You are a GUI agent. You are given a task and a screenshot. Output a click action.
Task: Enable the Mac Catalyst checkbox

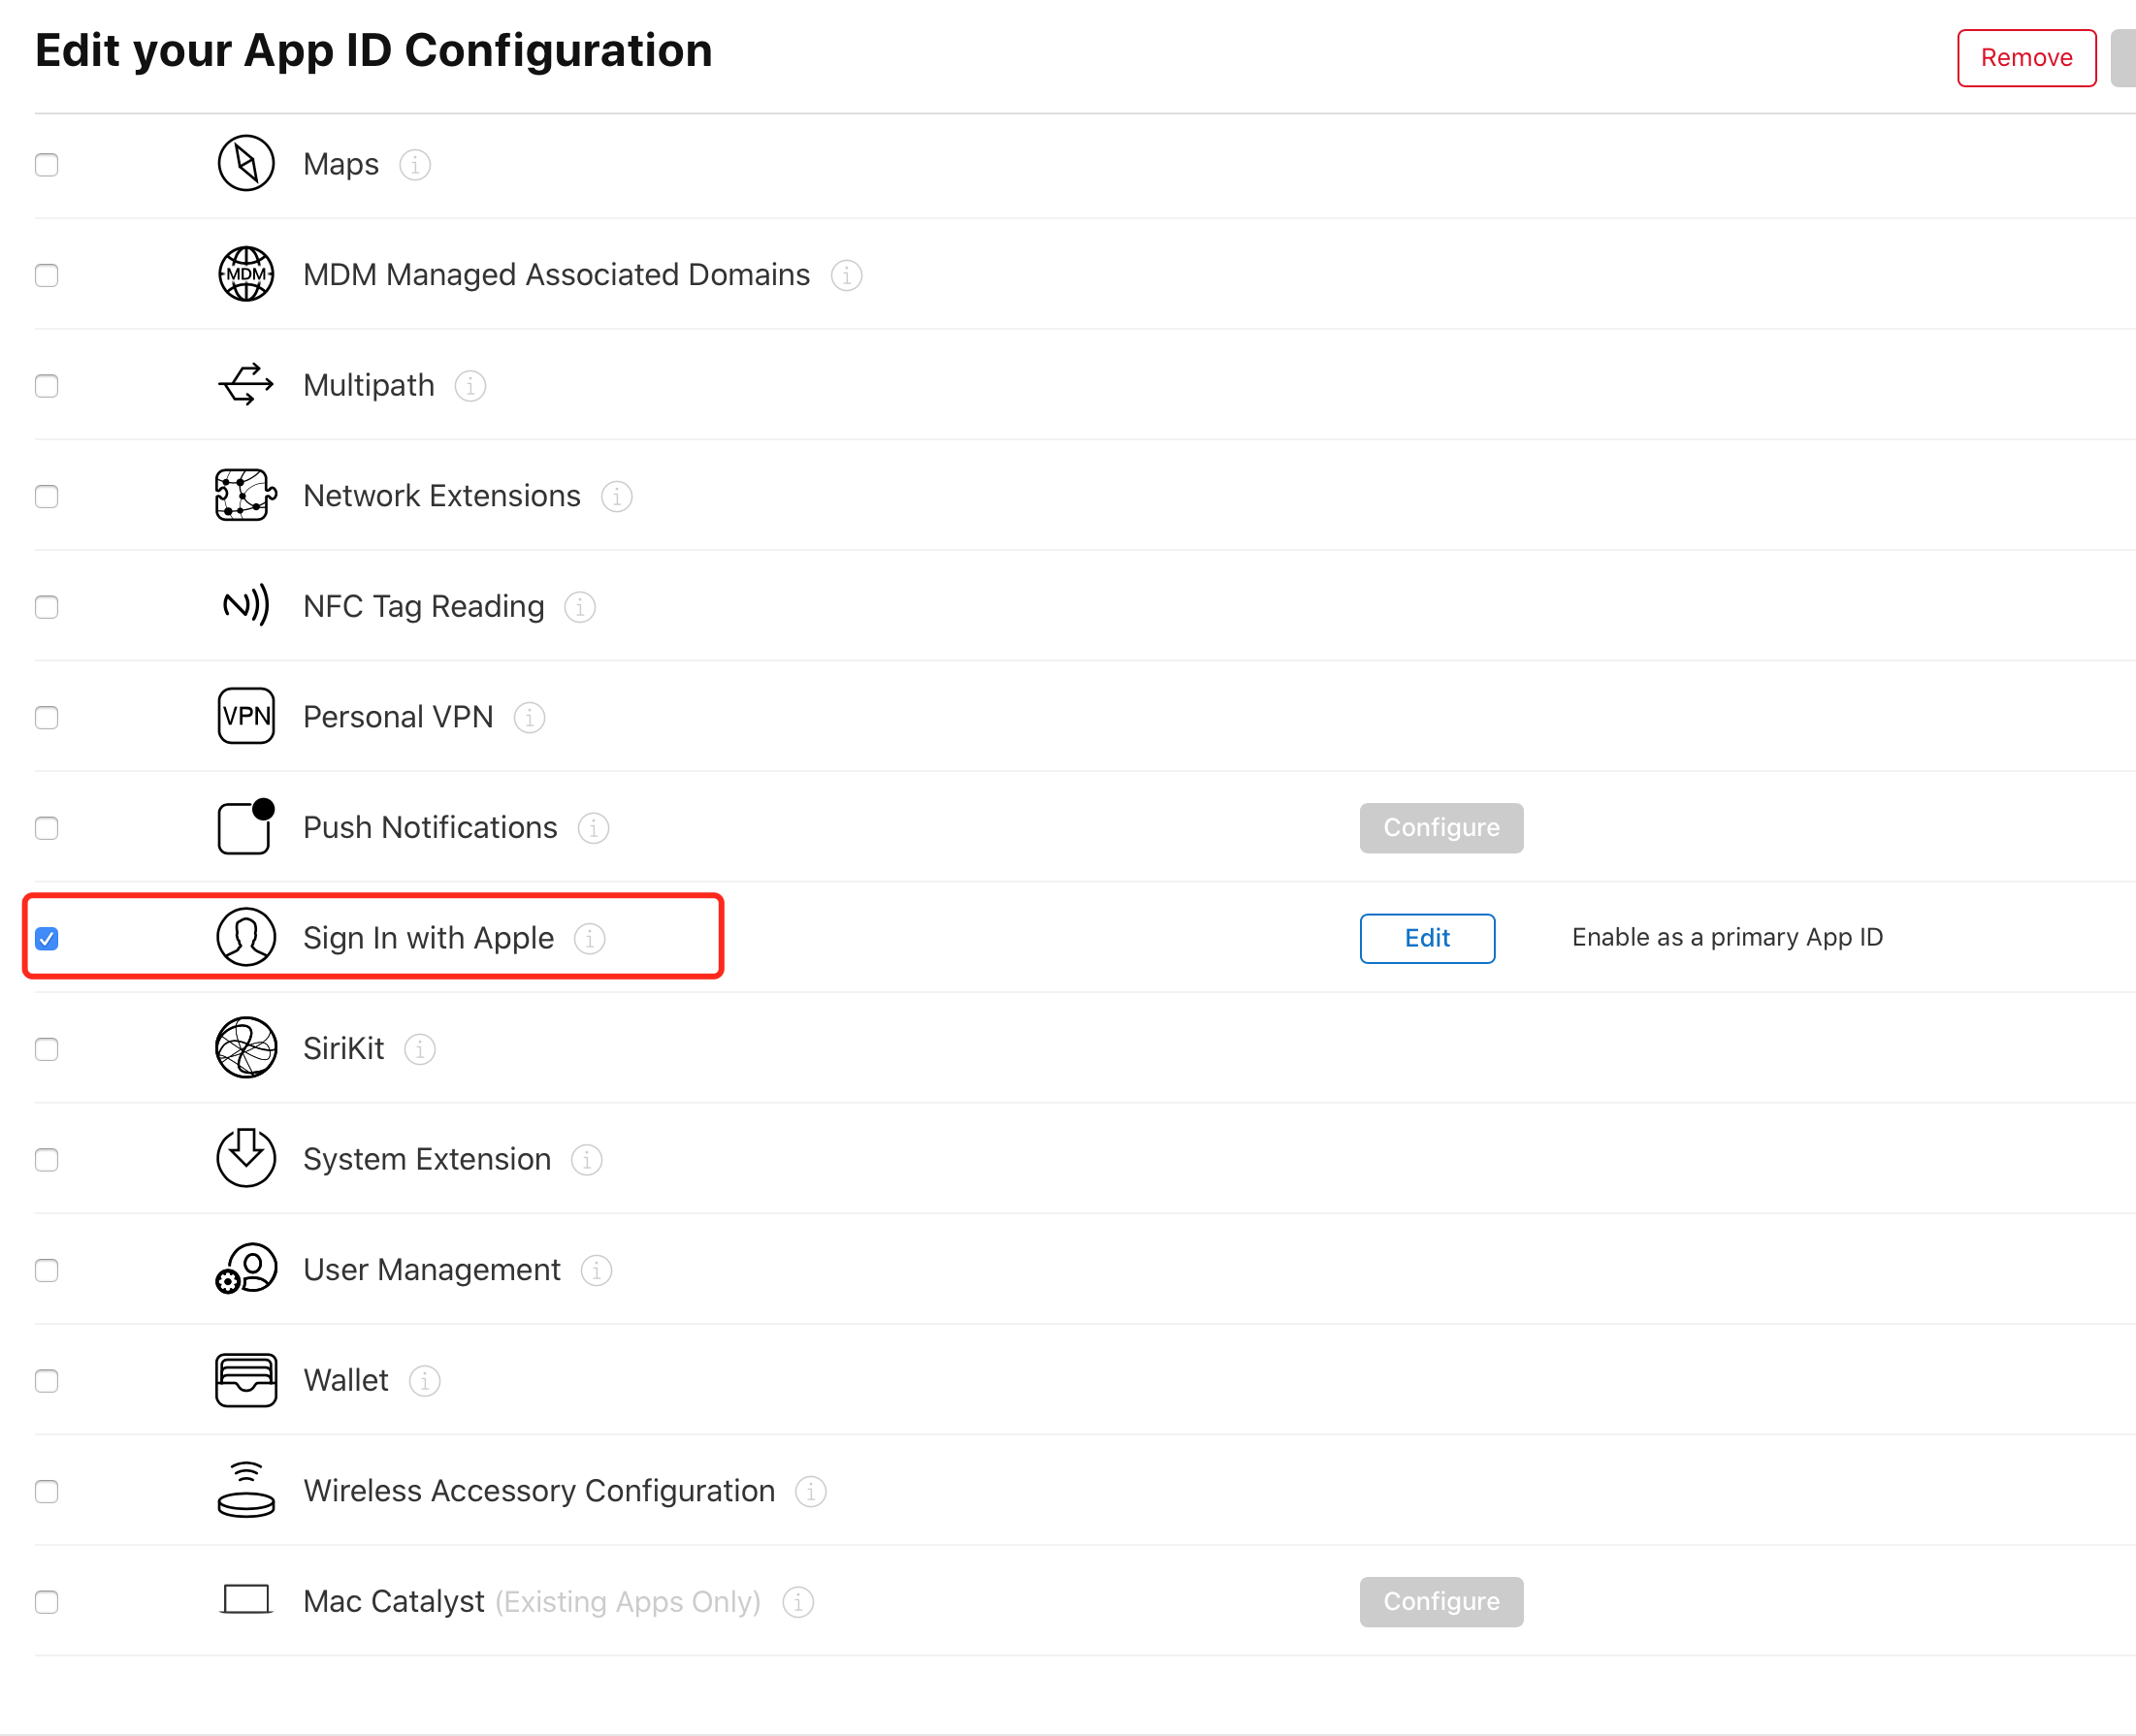point(47,1602)
